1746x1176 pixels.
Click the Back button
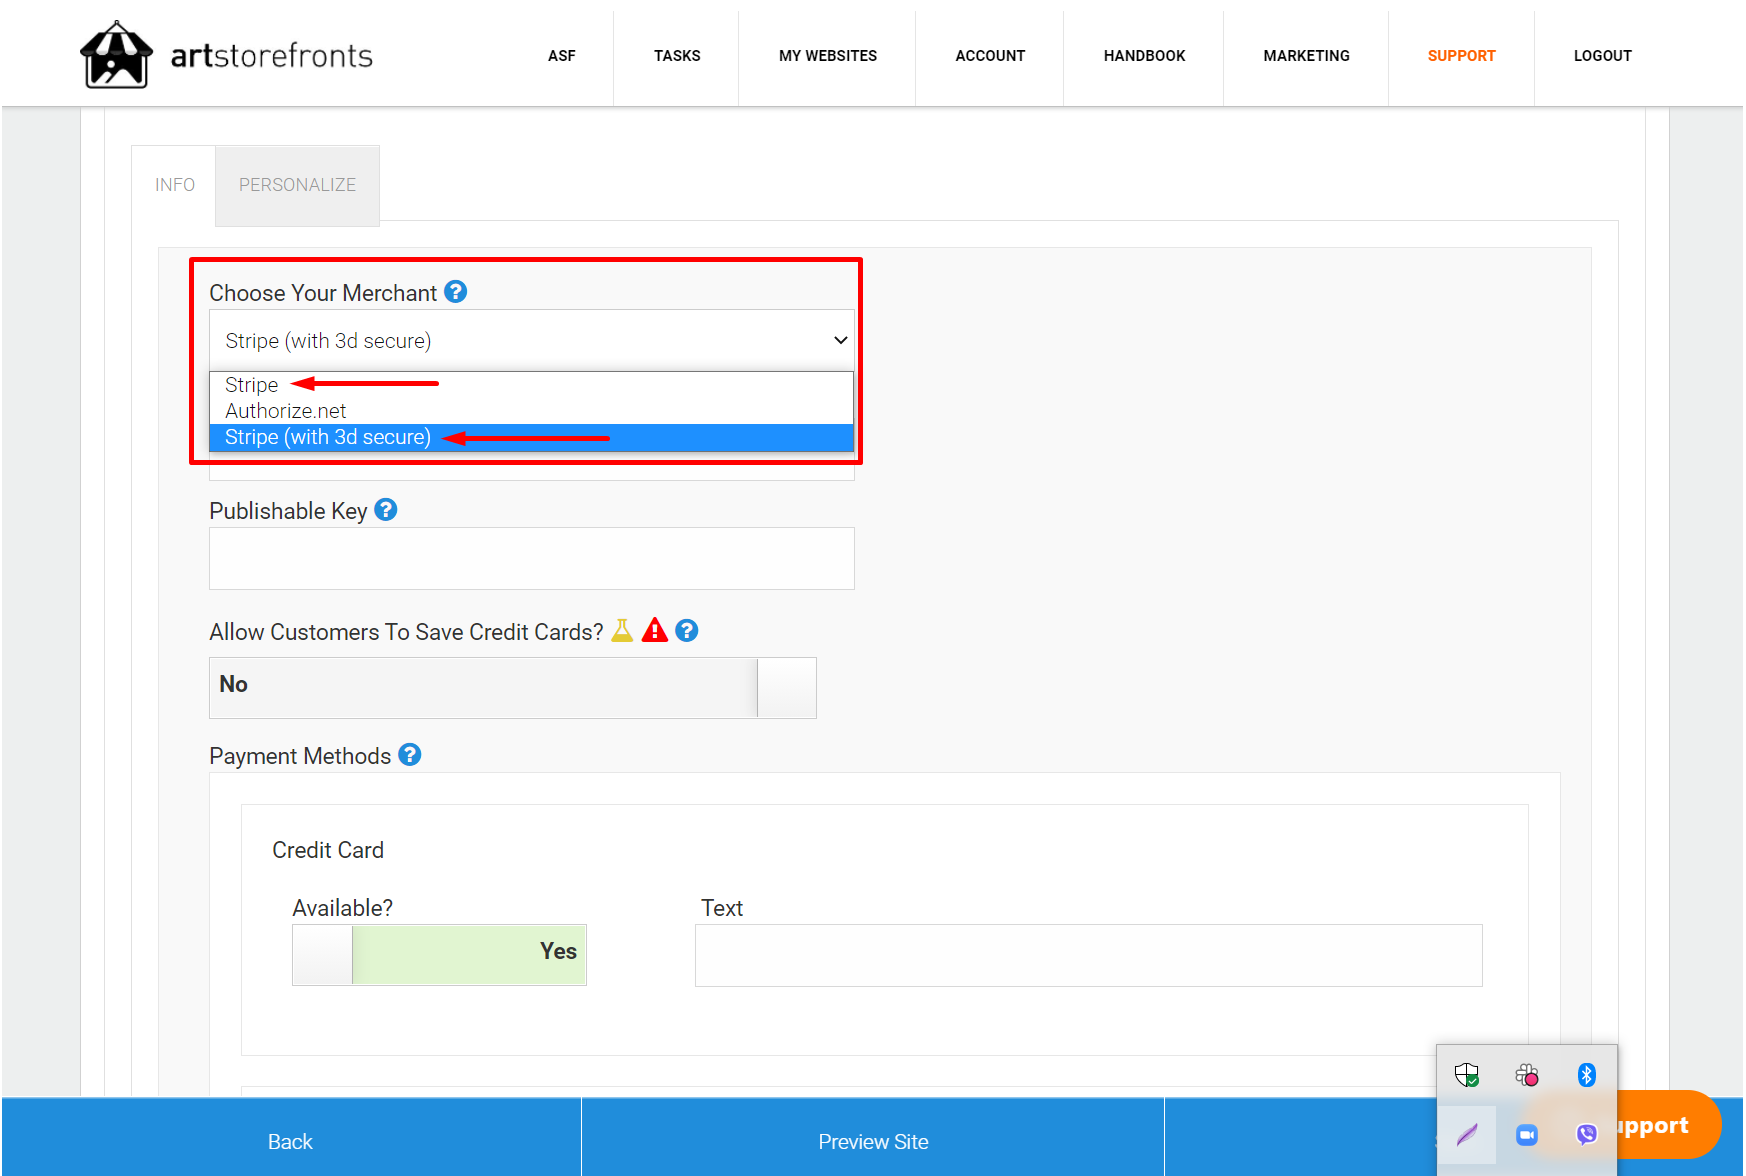[290, 1141]
